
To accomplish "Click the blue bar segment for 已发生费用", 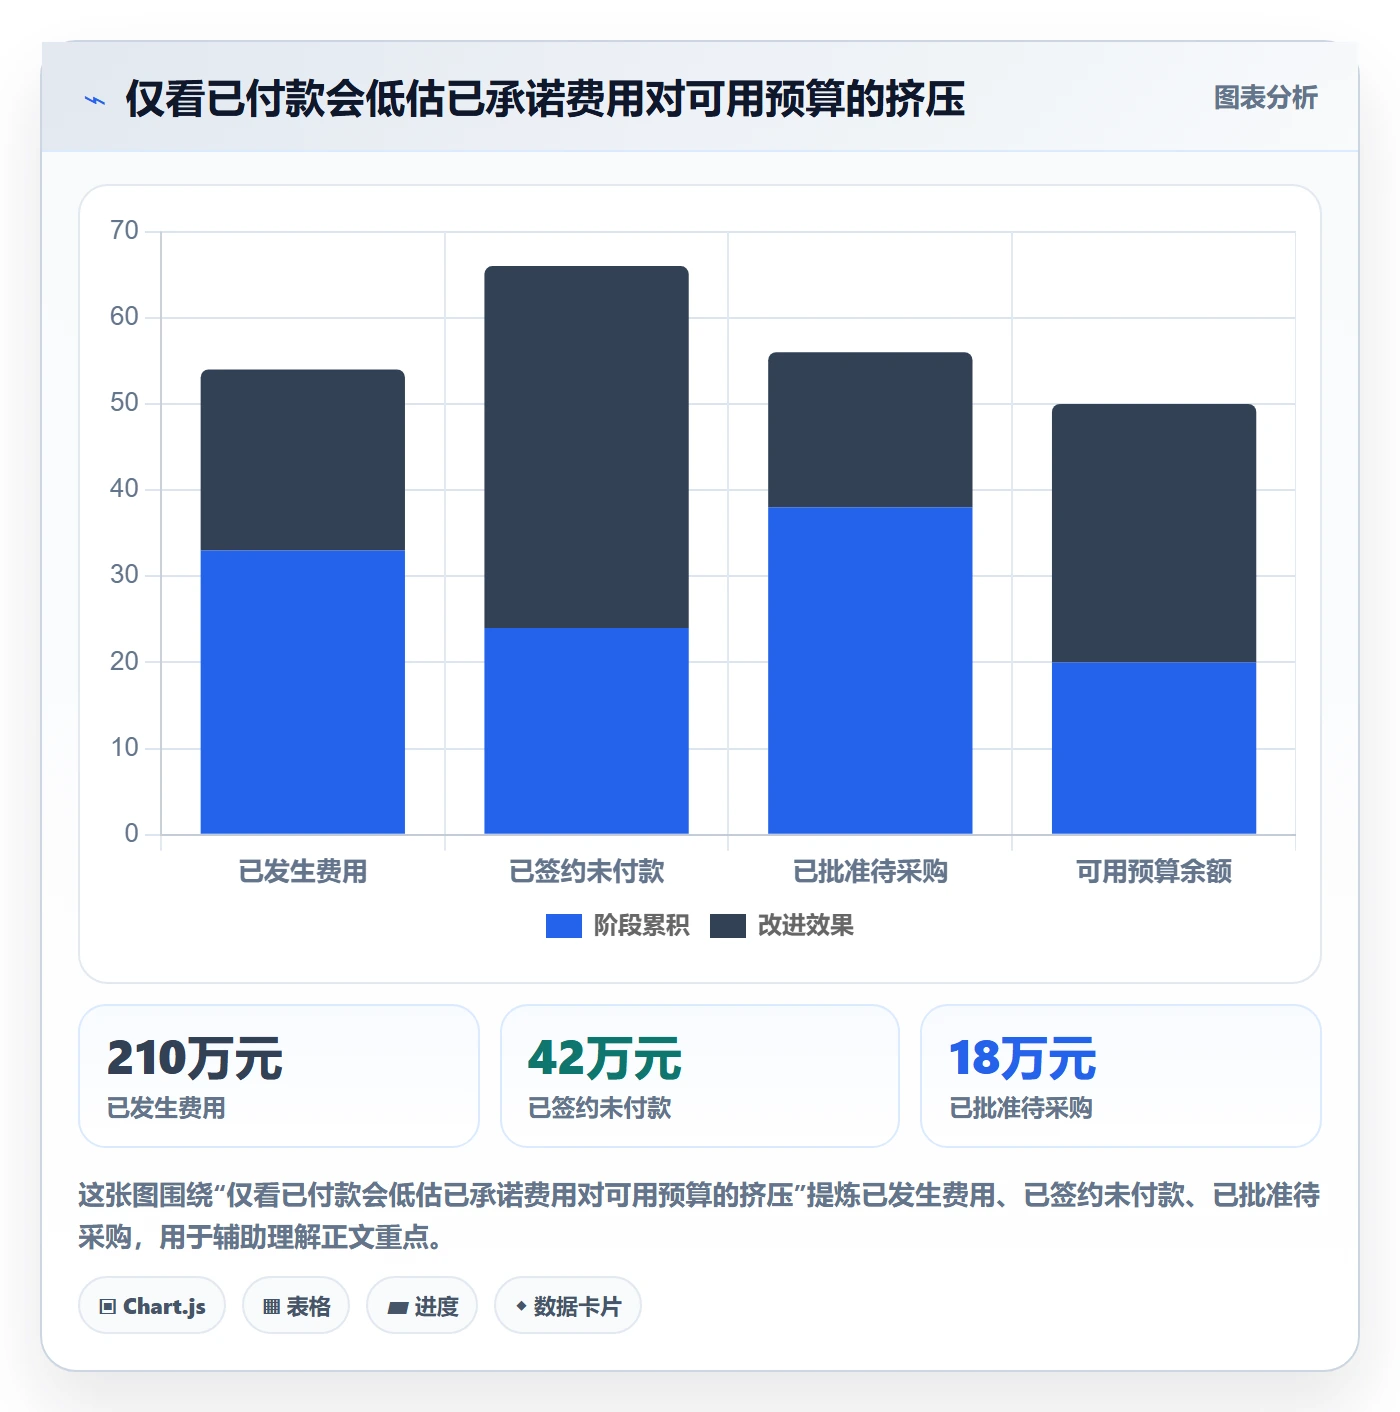I will click(x=303, y=692).
